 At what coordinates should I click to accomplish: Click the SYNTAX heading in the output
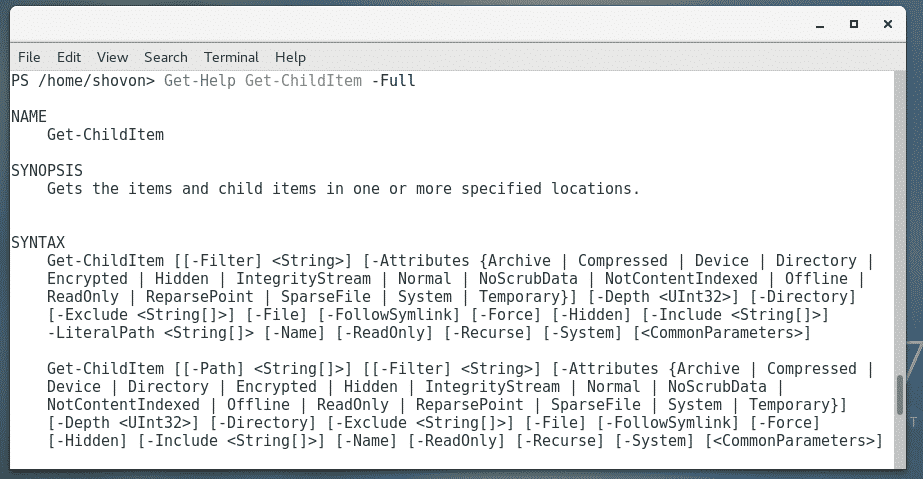38,242
